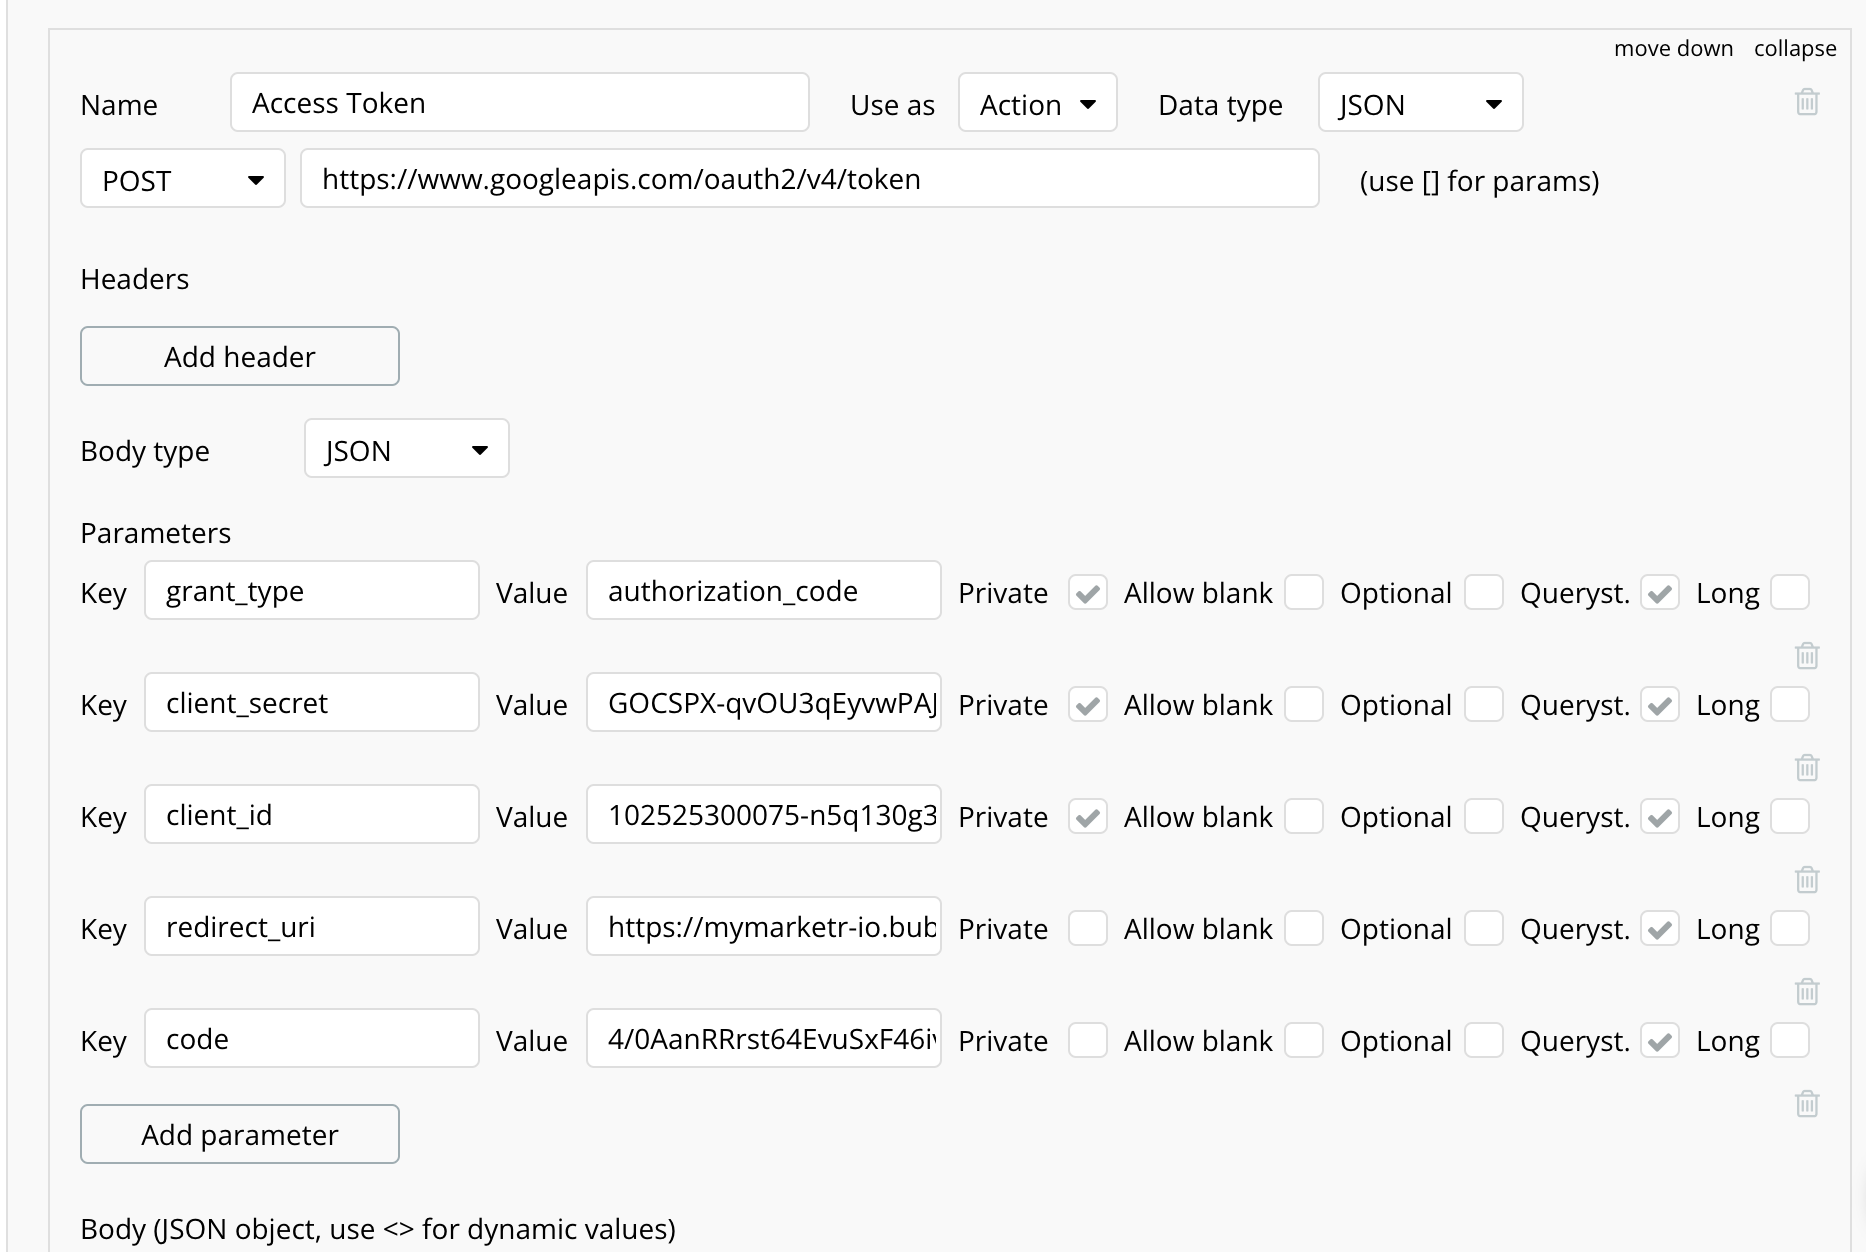
Task: Expand the Body type dropdown
Action: click(406, 449)
